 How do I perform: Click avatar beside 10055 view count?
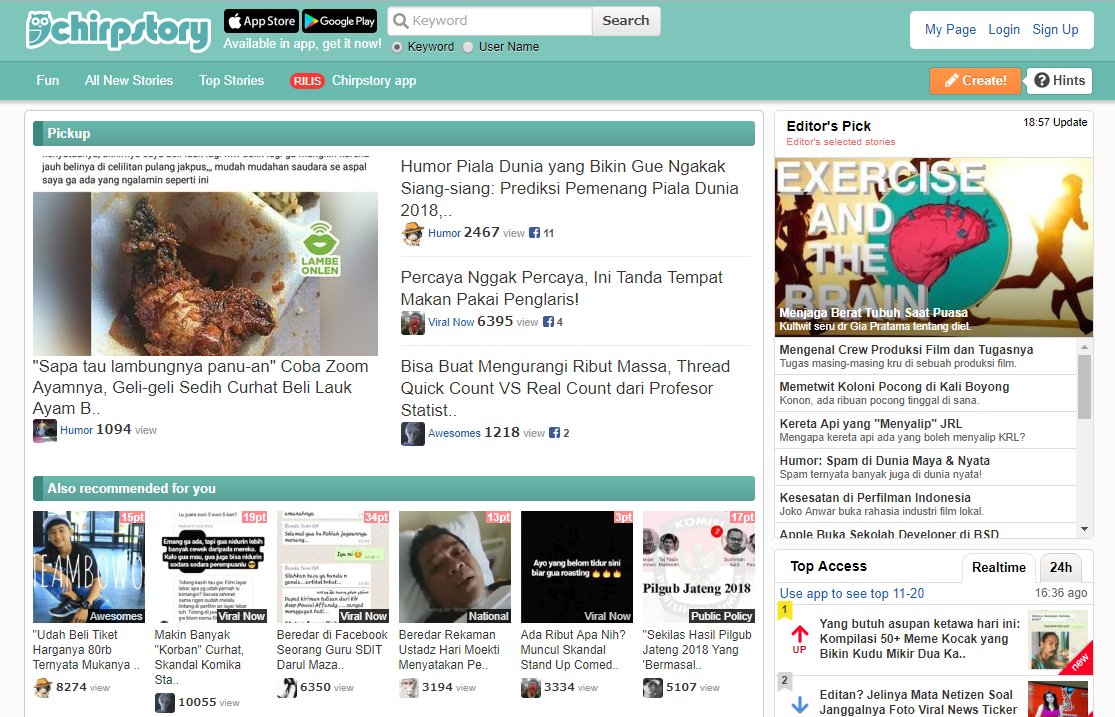(x=165, y=703)
